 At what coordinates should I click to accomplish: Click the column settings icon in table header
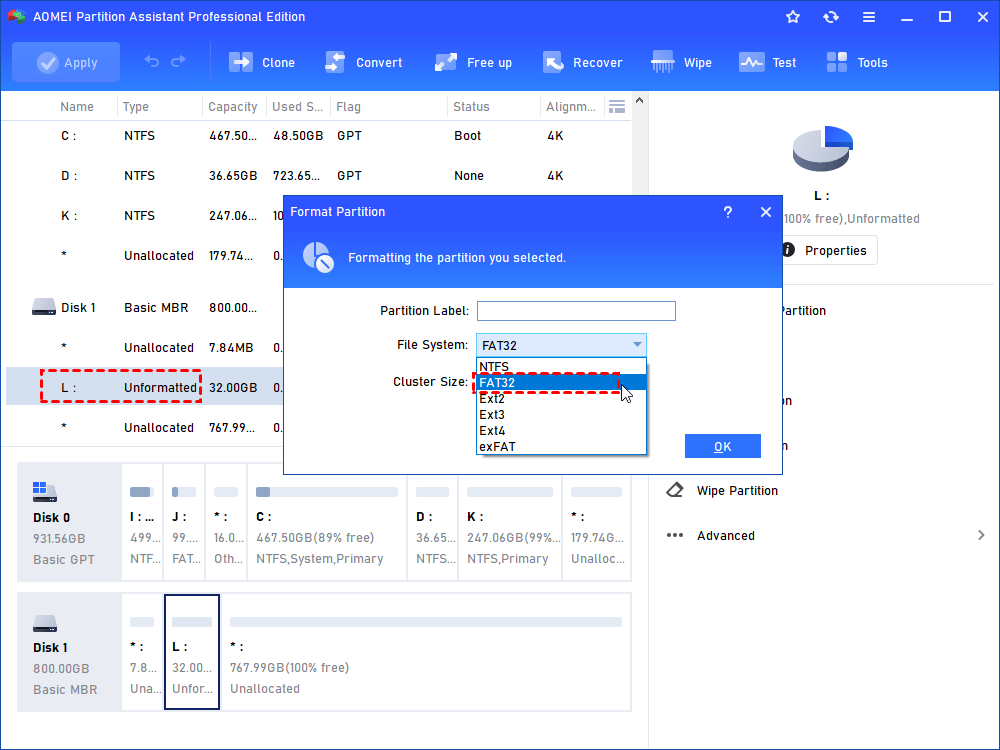[x=617, y=107]
